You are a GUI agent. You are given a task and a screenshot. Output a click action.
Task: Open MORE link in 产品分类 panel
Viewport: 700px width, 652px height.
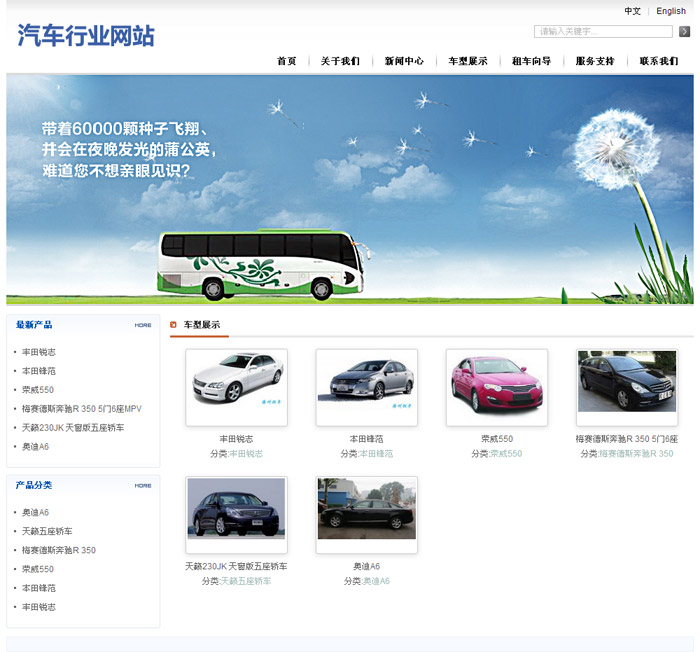[x=143, y=485]
